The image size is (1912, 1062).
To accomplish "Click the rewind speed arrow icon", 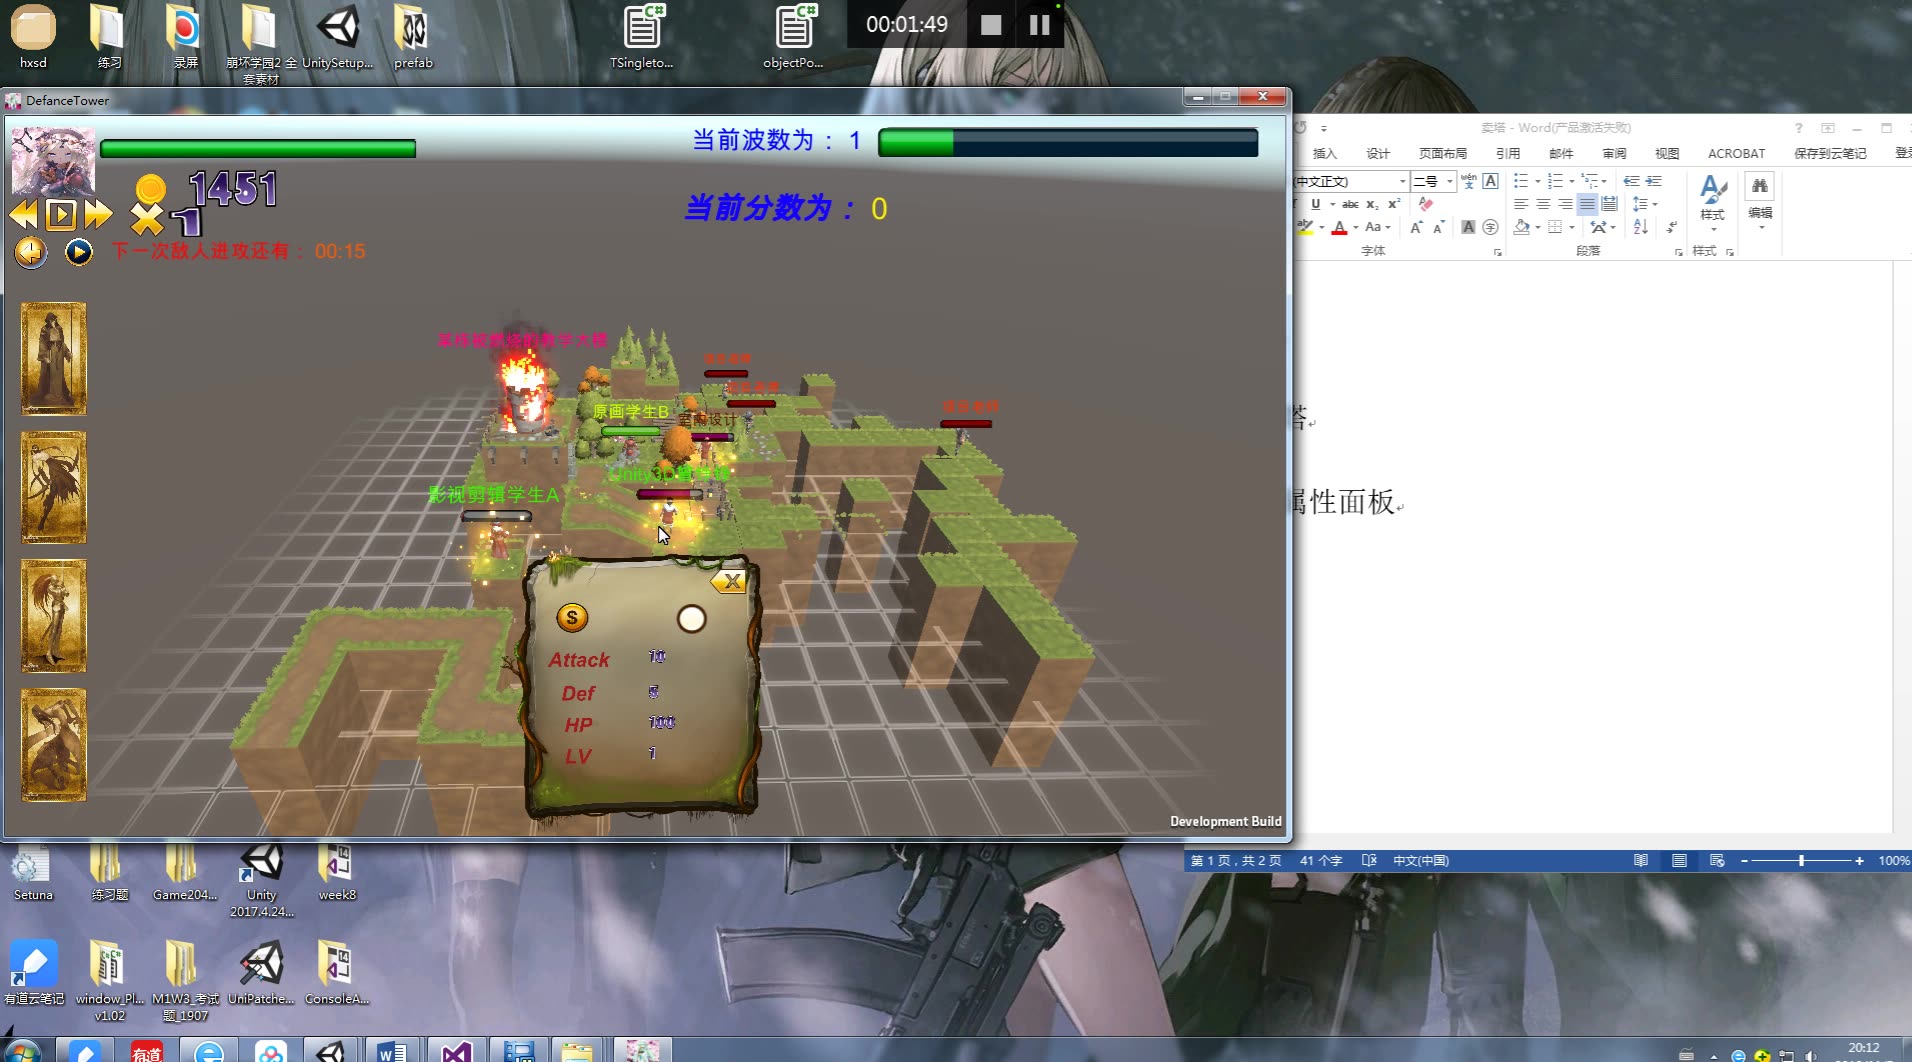I will point(22,214).
